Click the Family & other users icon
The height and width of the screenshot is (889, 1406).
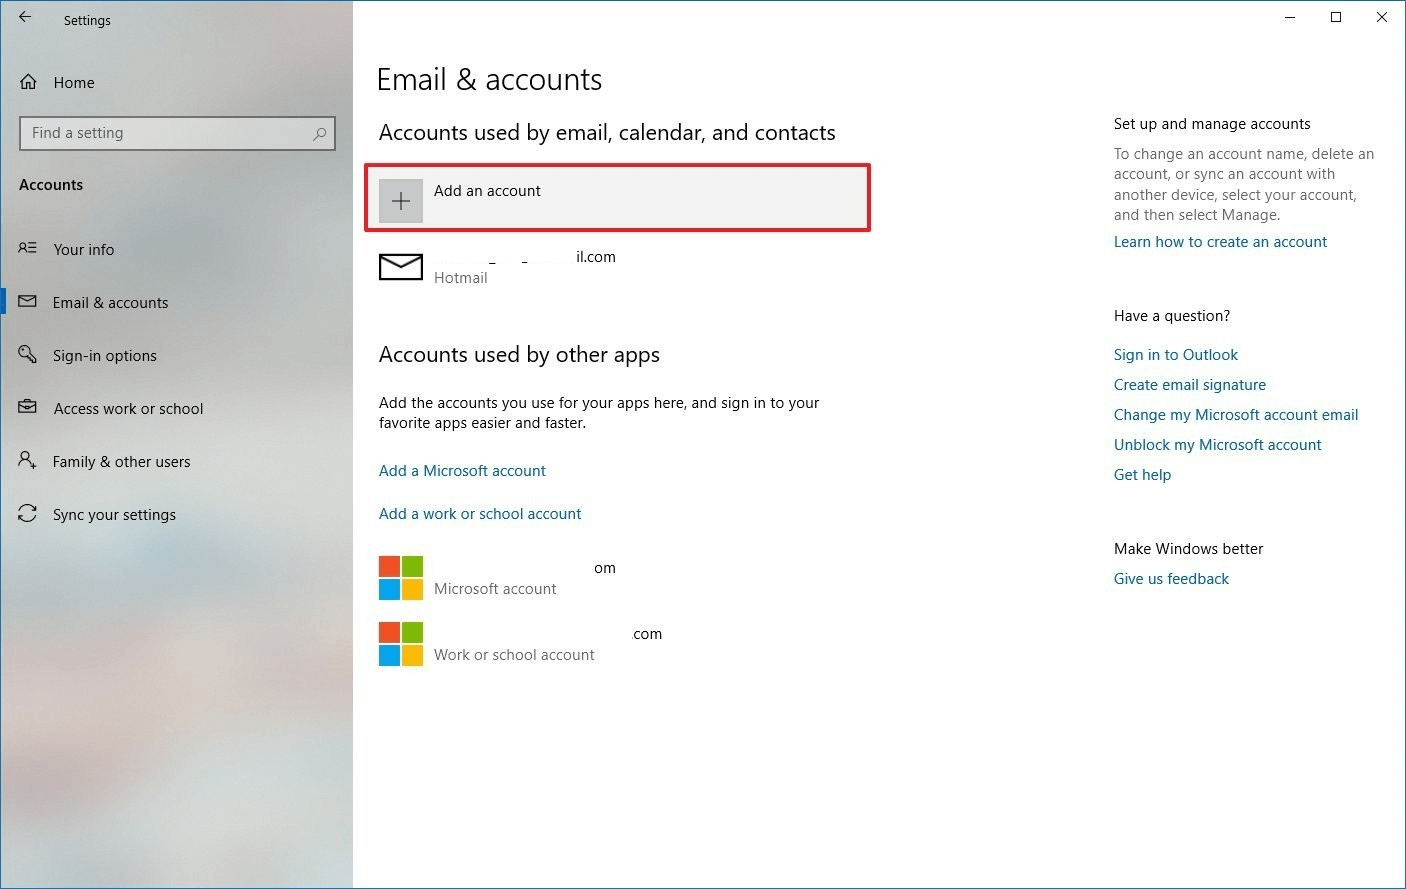tap(28, 460)
